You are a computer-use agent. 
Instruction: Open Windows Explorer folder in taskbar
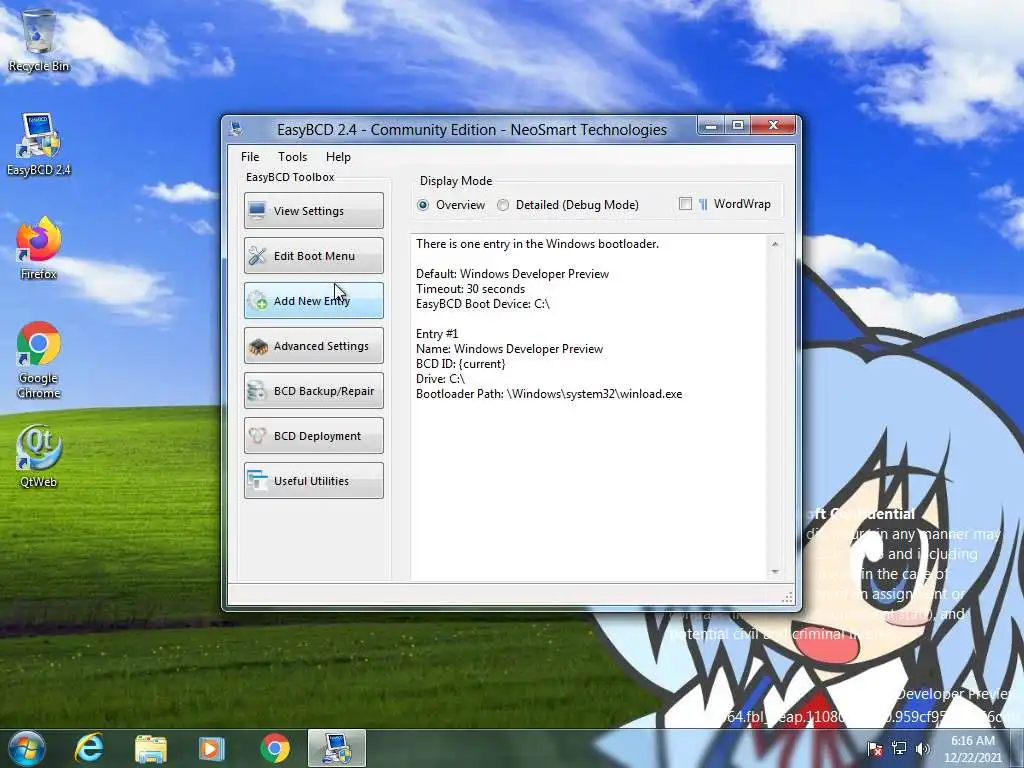(151, 748)
